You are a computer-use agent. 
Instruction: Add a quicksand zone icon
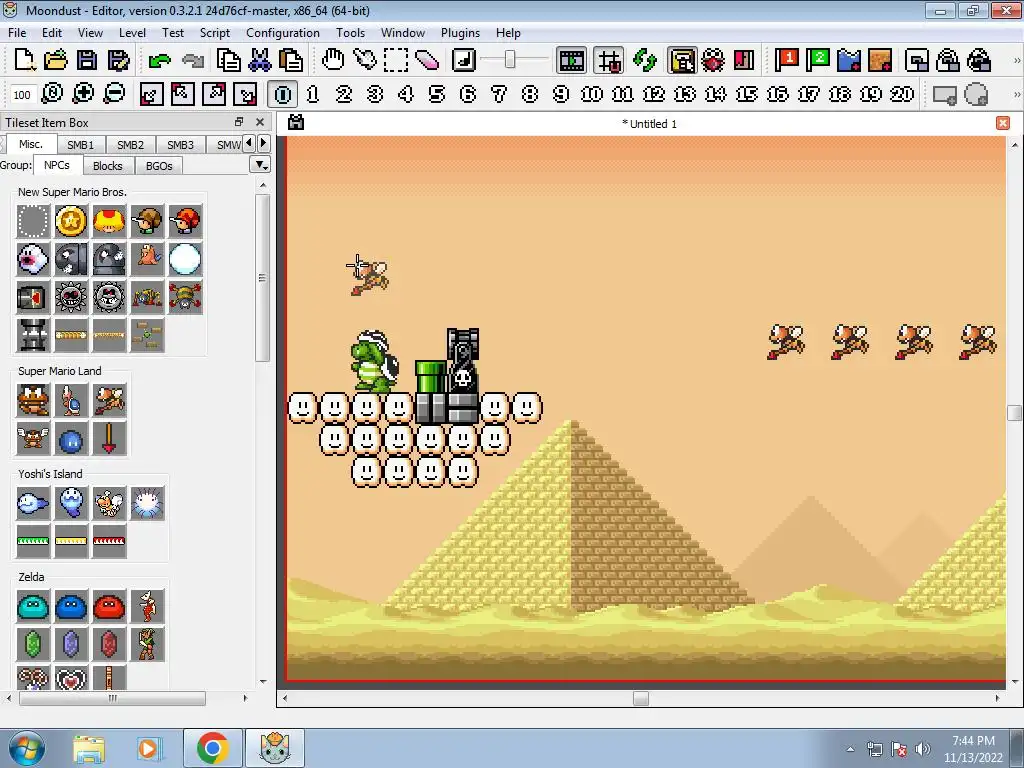(880, 60)
